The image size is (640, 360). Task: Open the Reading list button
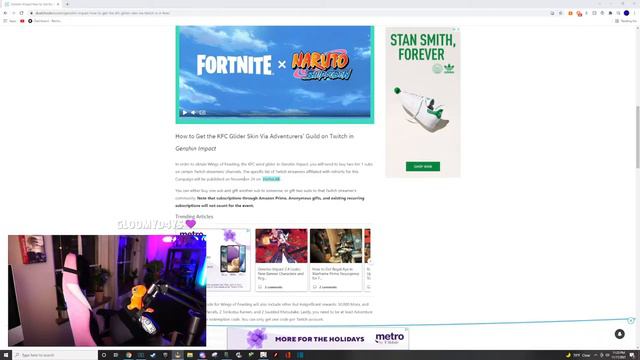(x=626, y=21)
